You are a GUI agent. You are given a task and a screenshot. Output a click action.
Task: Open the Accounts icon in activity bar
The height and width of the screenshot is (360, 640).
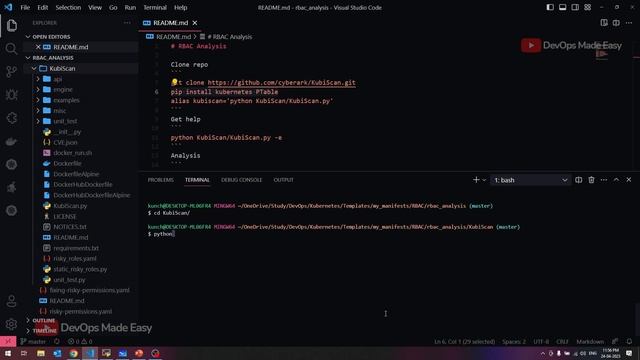[11, 301]
